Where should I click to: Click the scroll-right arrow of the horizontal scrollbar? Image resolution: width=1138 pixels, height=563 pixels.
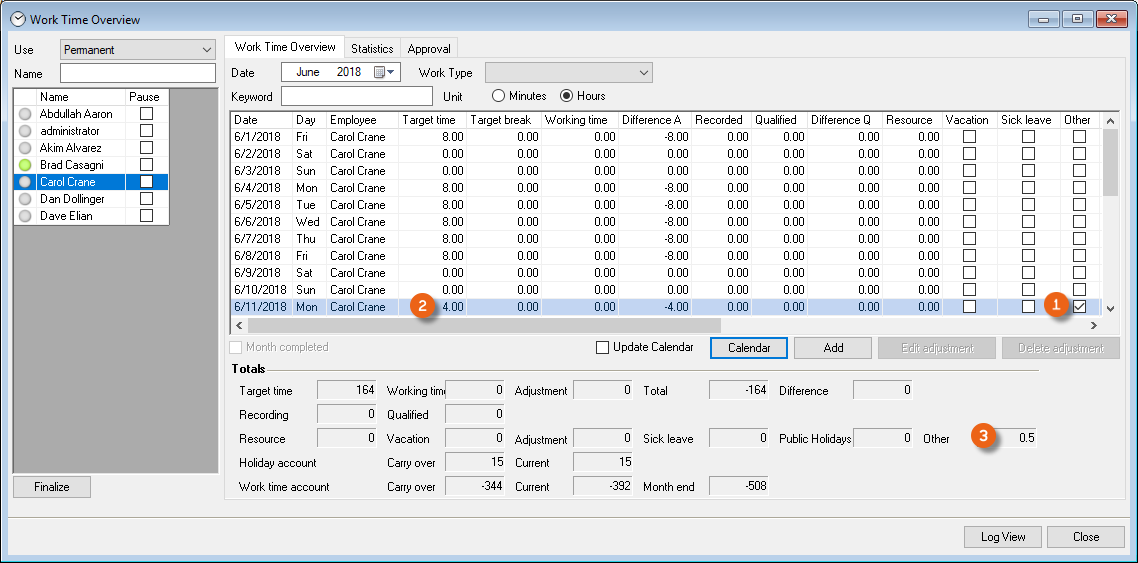coord(1093,325)
